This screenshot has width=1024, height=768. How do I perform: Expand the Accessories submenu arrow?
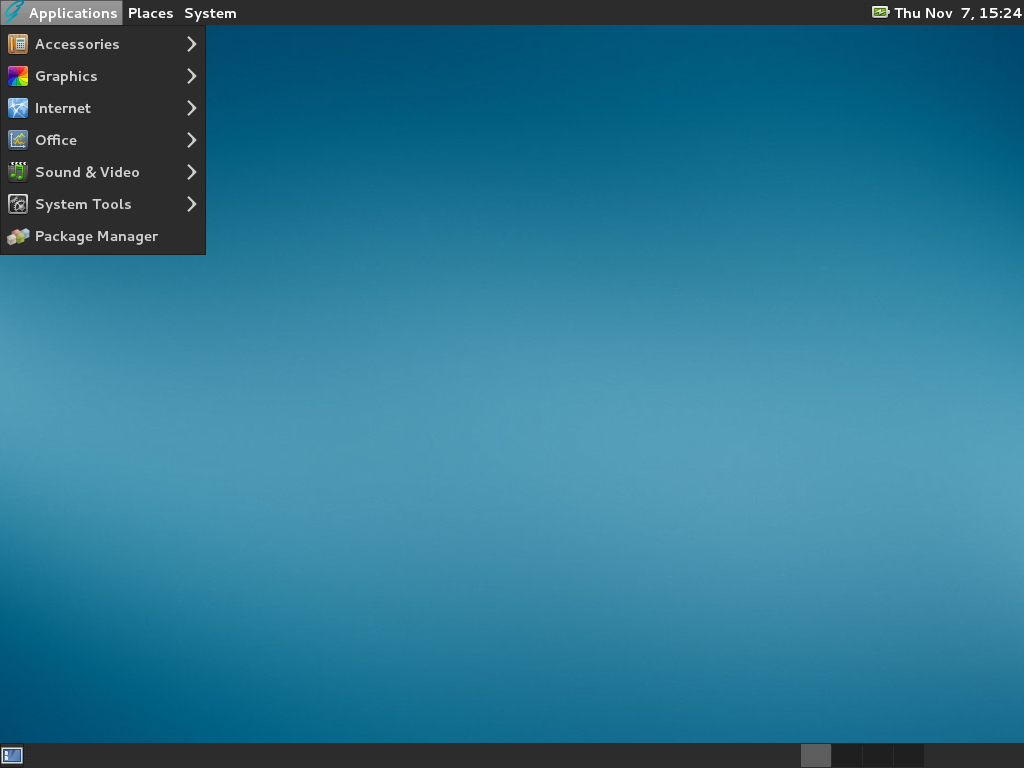click(x=191, y=44)
